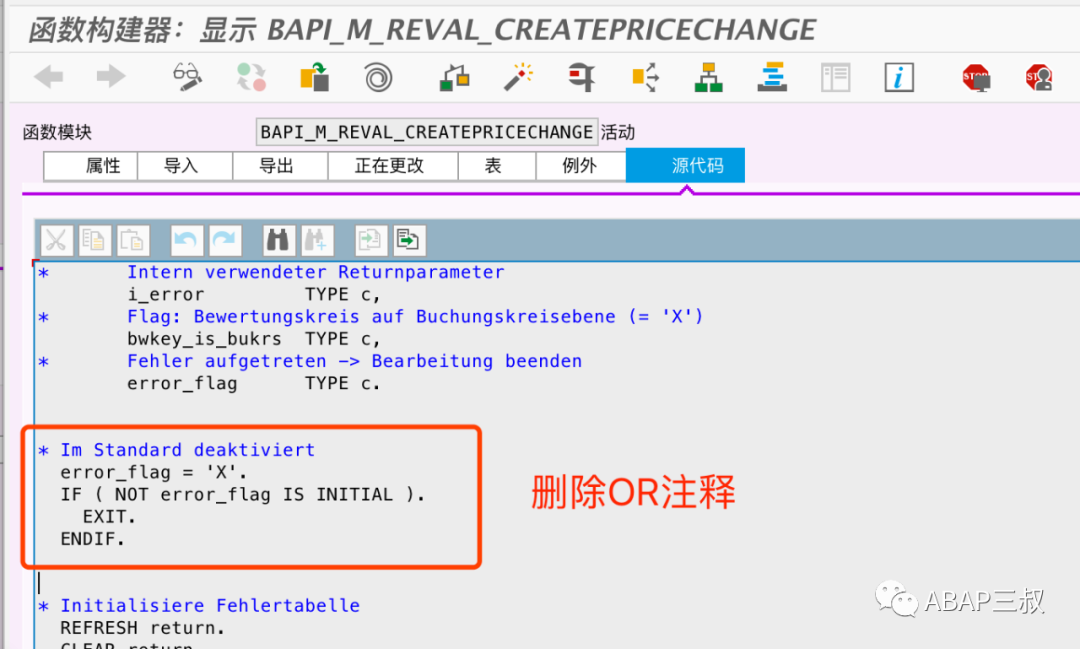Click the upload/import file icon
1080x649 pixels.
371,240
